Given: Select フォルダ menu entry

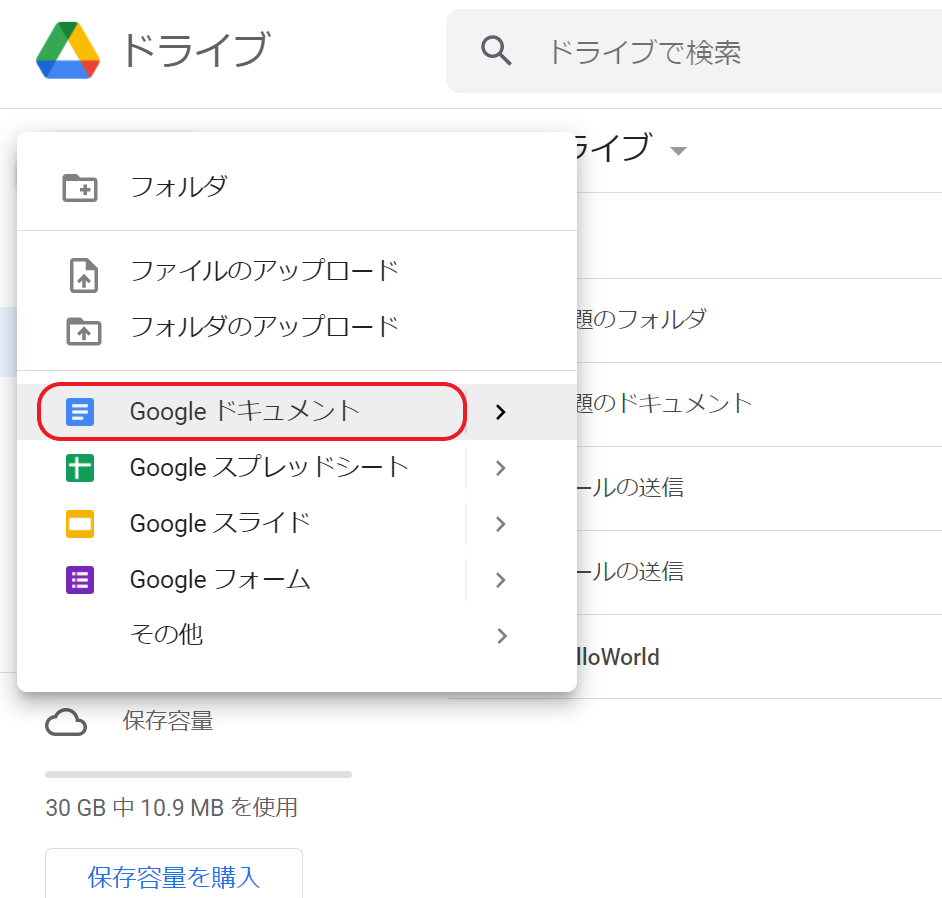Looking at the screenshot, I should (x=297, y=187).
